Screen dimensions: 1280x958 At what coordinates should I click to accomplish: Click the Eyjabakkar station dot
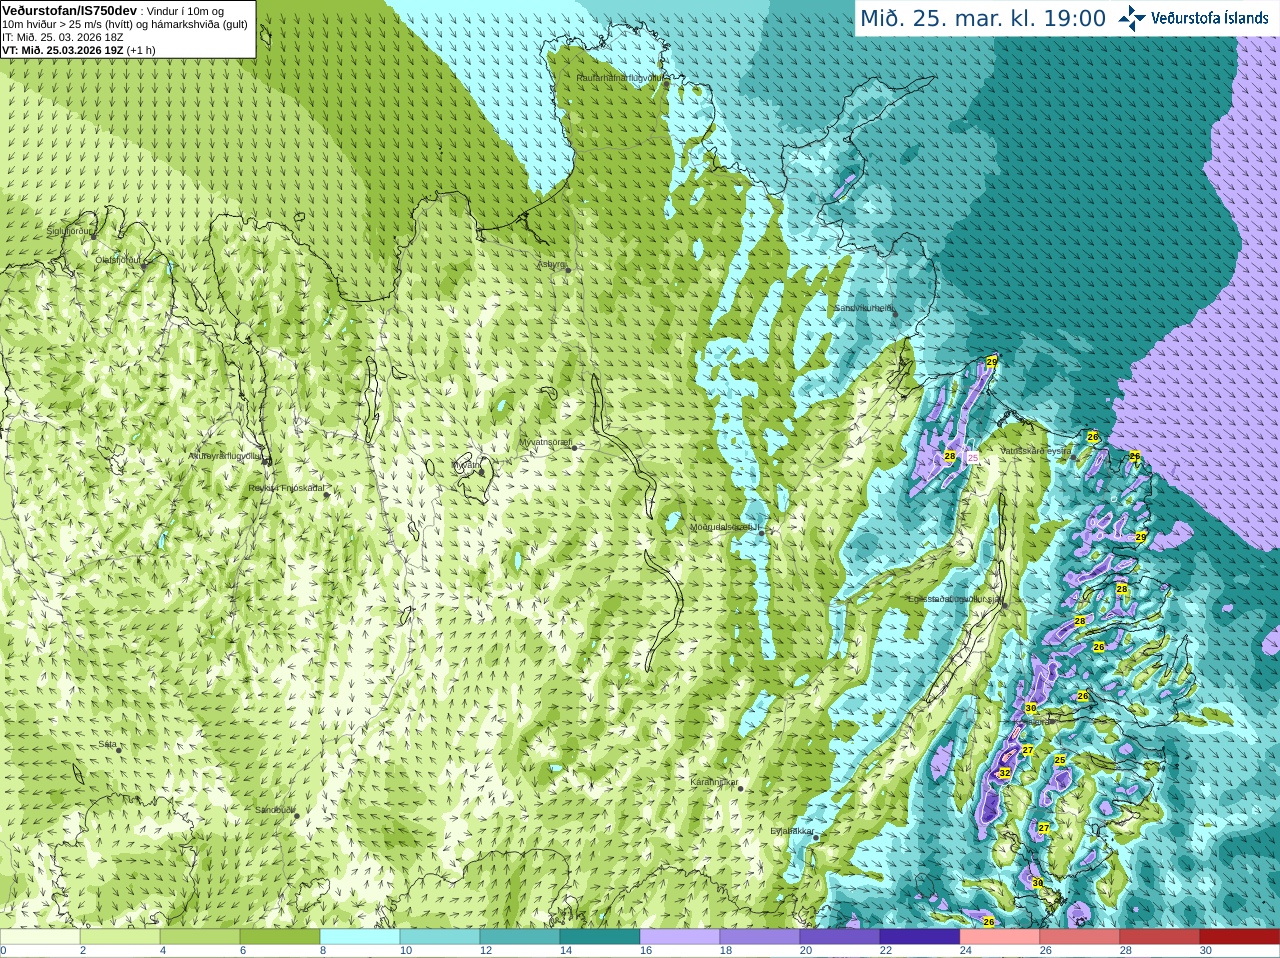pyautogui.click(x=816, y=836)
